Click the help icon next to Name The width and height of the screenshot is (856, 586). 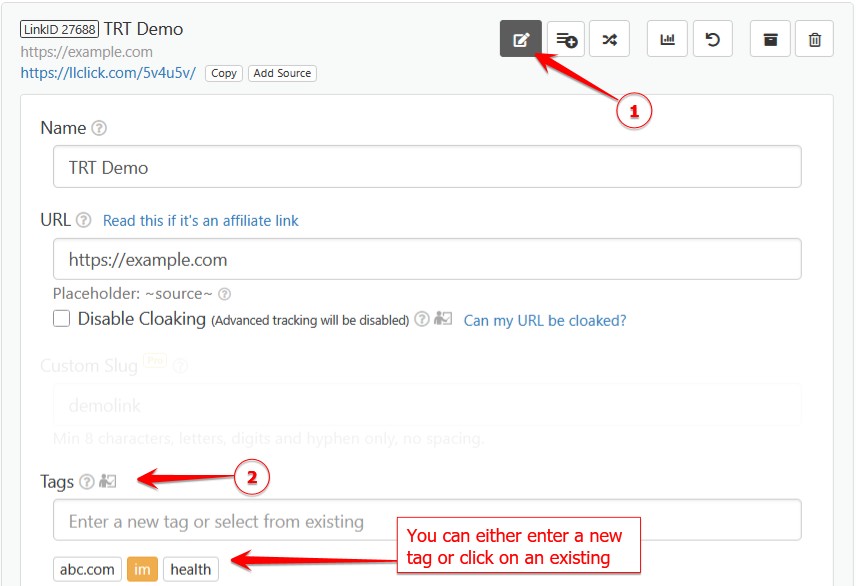99,128
